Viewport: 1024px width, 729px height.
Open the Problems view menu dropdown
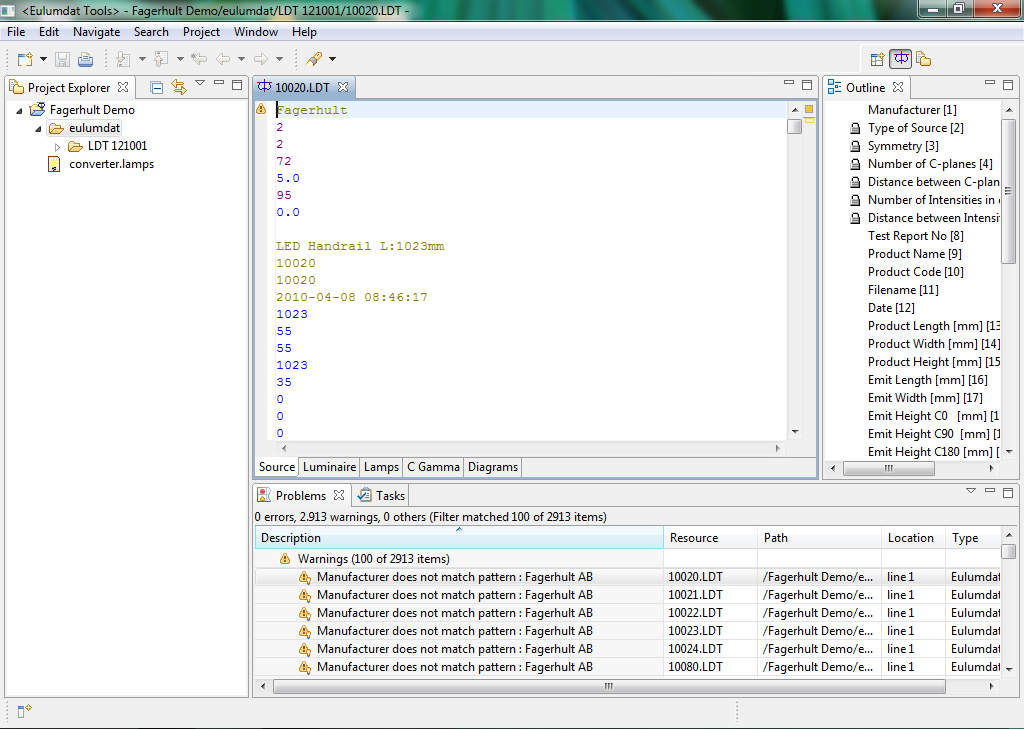click(x=970, y=492)
